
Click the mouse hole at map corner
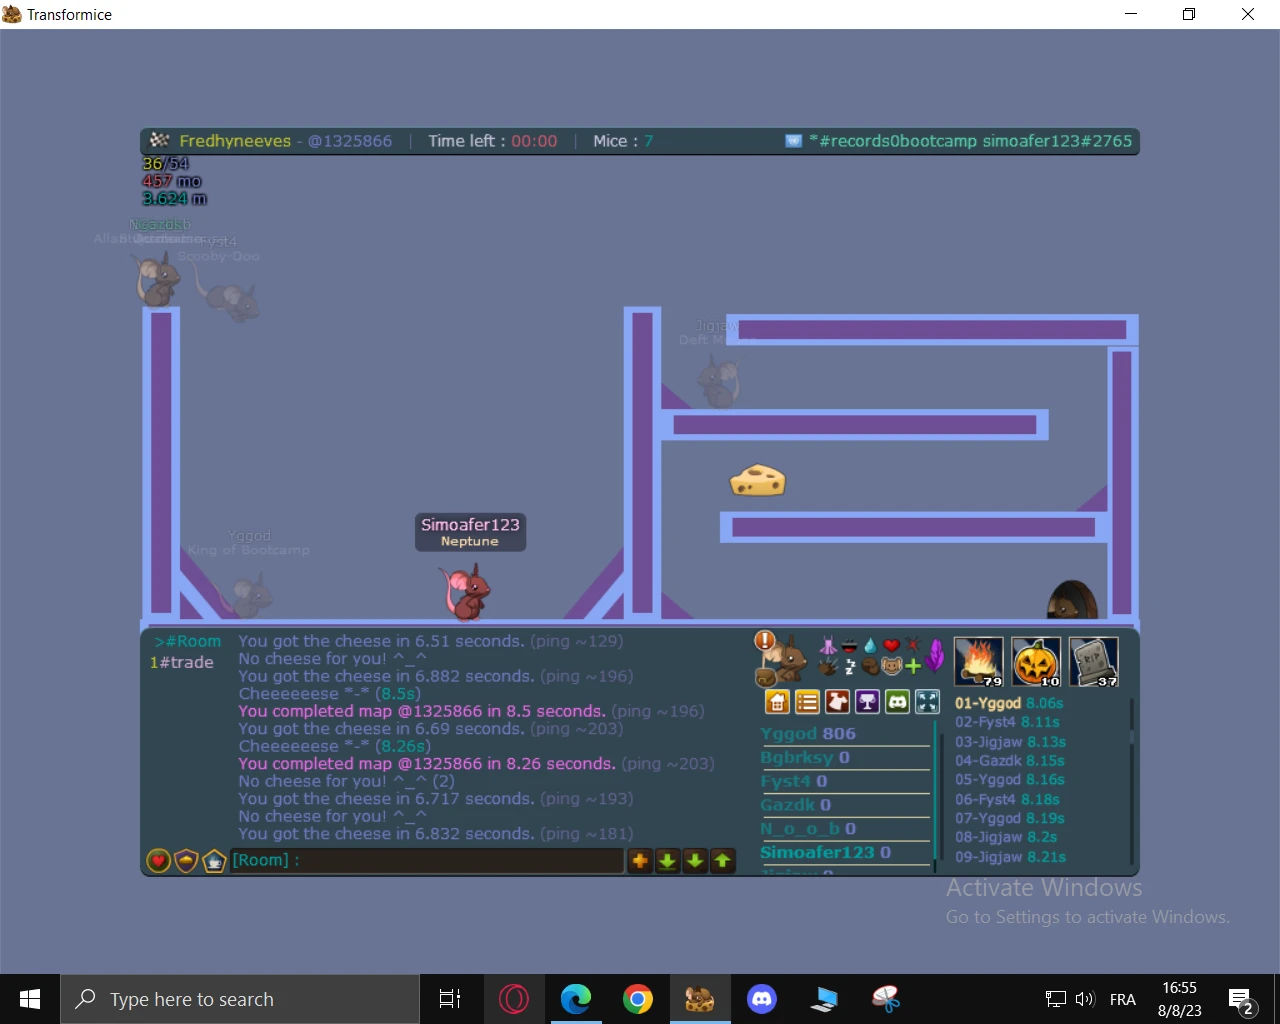(1072, 600)
